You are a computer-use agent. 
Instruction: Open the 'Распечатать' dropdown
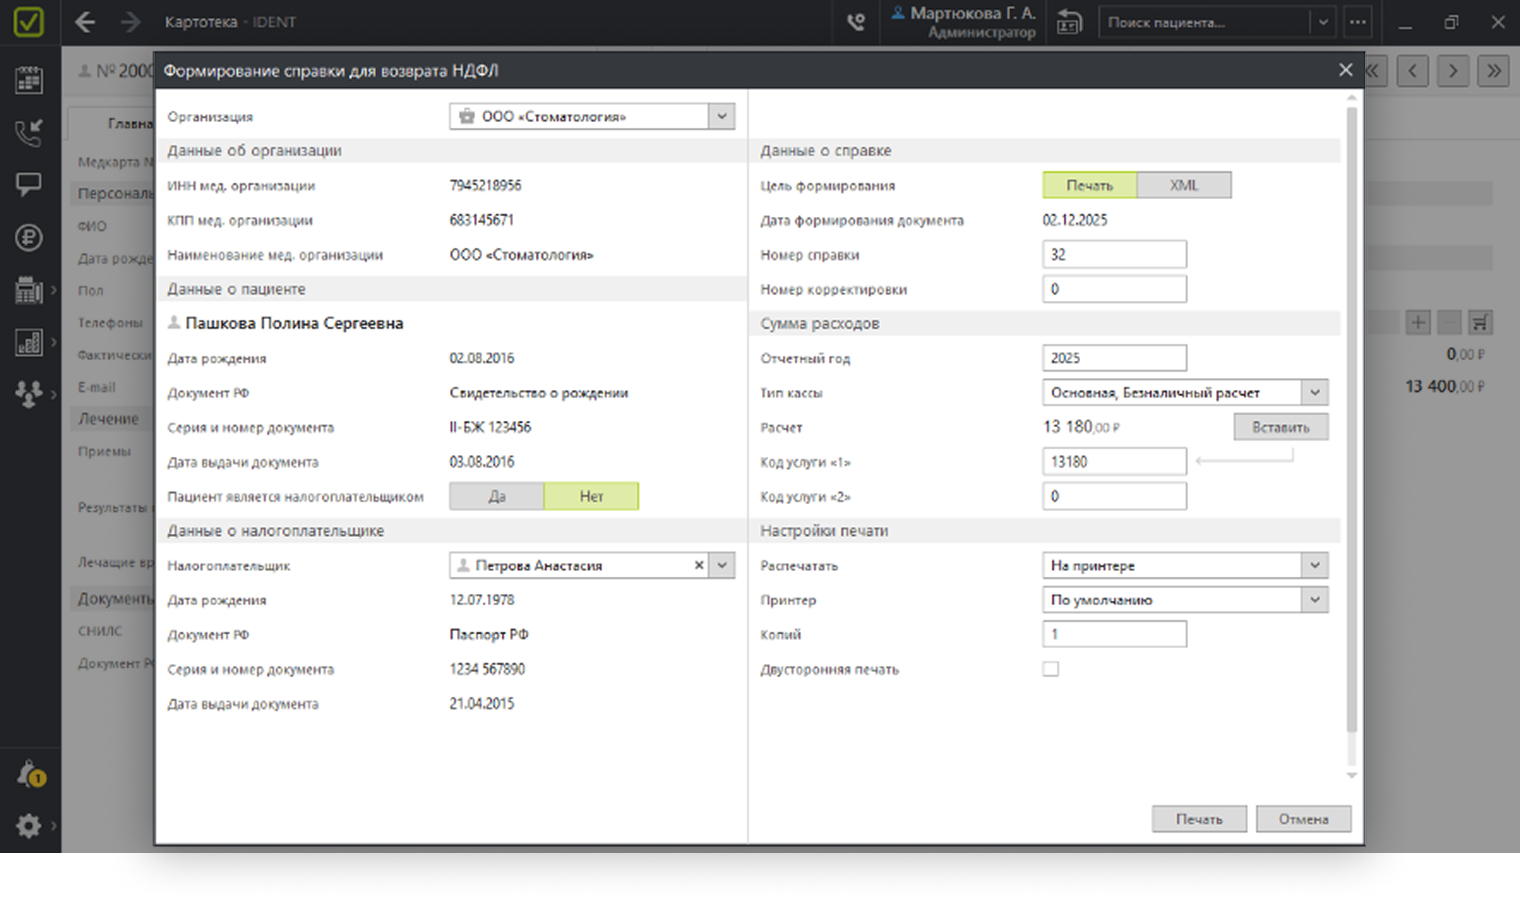pos(1315,566)
